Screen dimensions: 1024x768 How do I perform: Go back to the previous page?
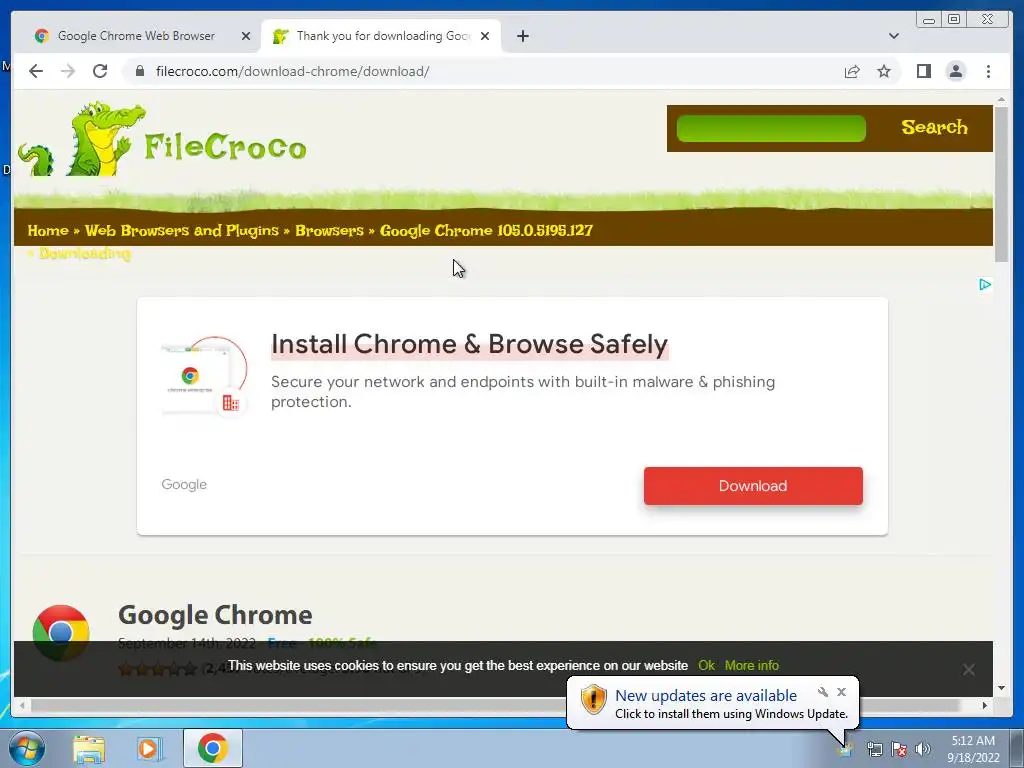(36, 71)
